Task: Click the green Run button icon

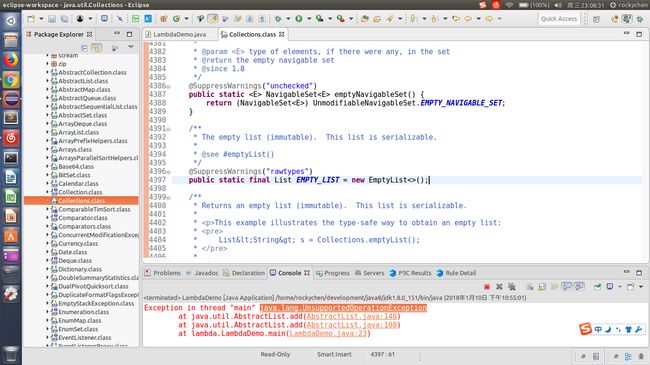Action: (x=298, y=19)
